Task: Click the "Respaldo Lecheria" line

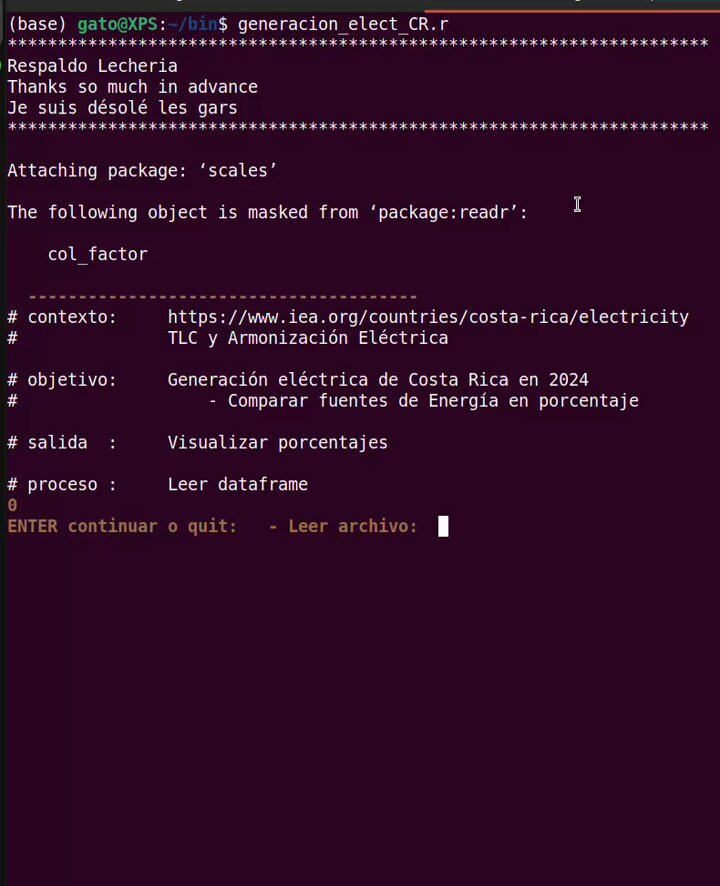Action: 92,66
